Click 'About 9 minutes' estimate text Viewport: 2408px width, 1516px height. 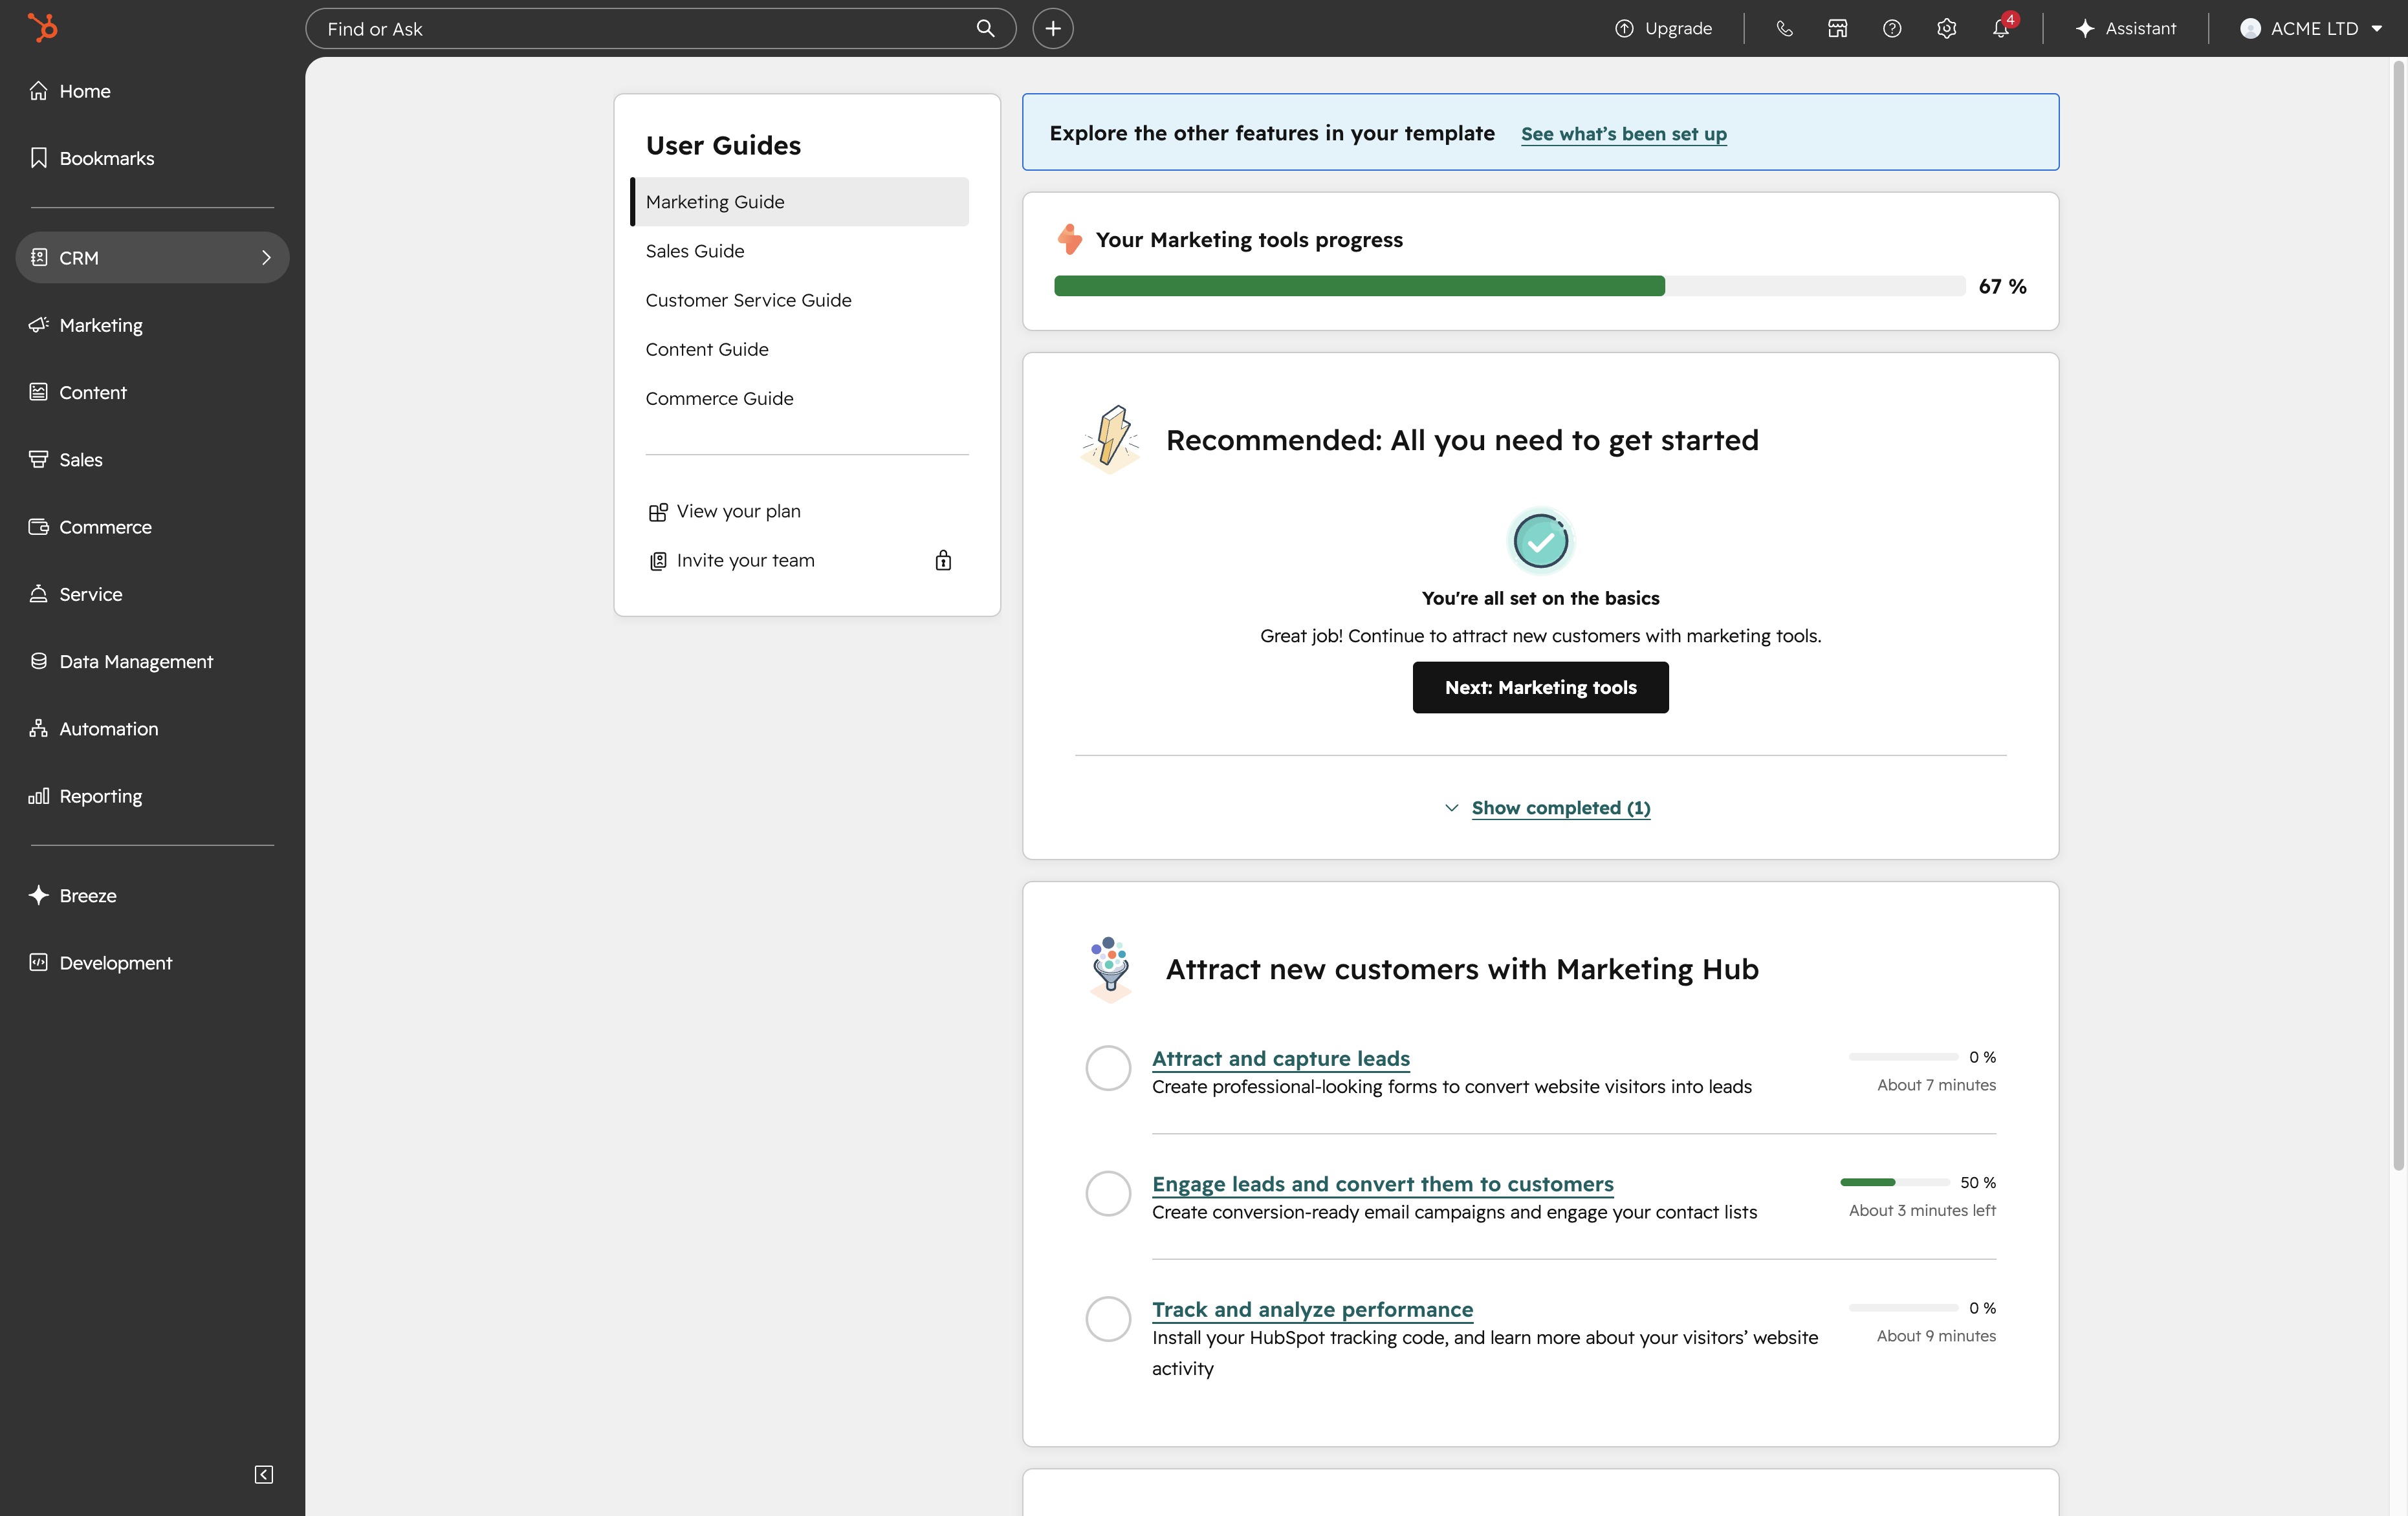pyautogui.click(x=1936, y=1336)
